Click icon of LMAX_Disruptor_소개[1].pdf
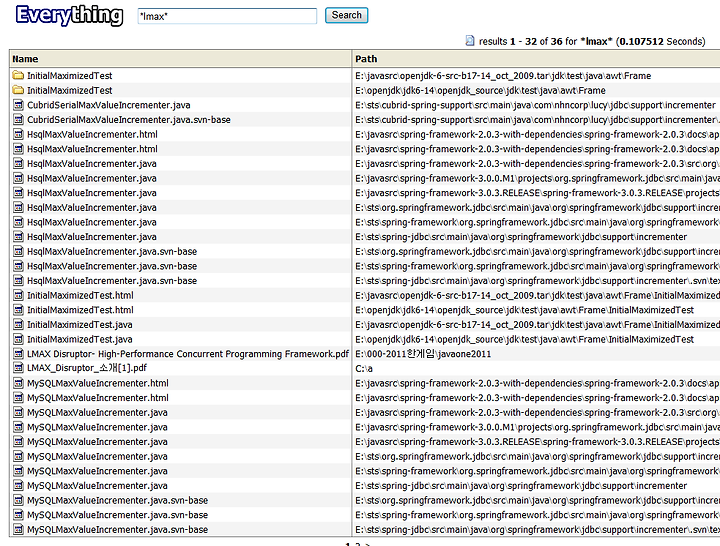Image resolution: width=720 pixels, height=546 pixels. coord(18,368)
